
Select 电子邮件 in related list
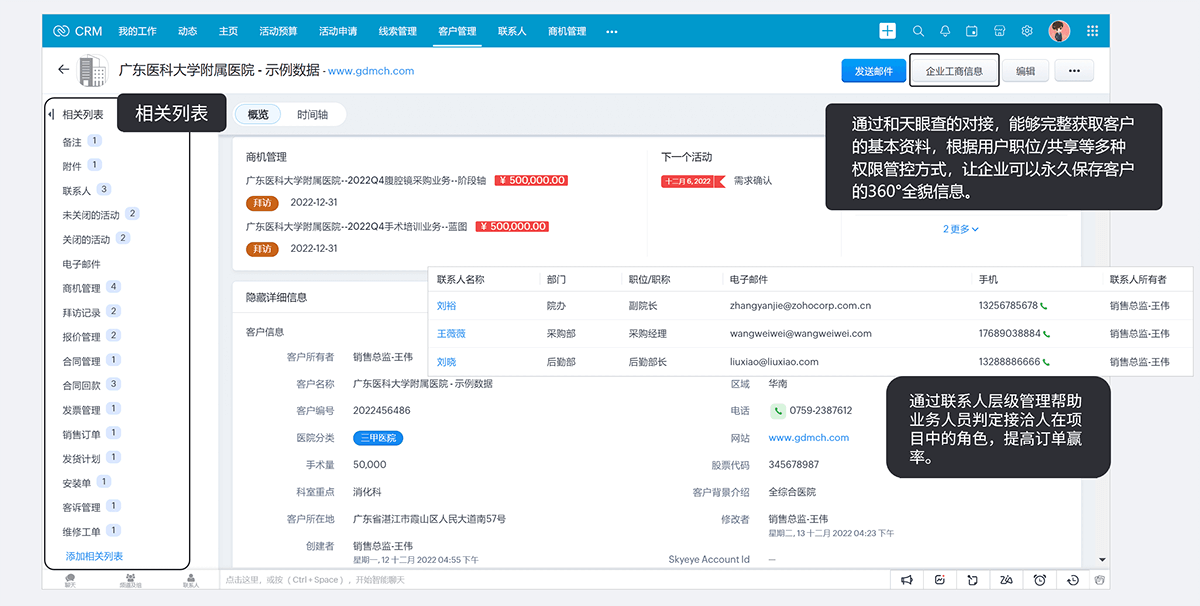(81, 264)
